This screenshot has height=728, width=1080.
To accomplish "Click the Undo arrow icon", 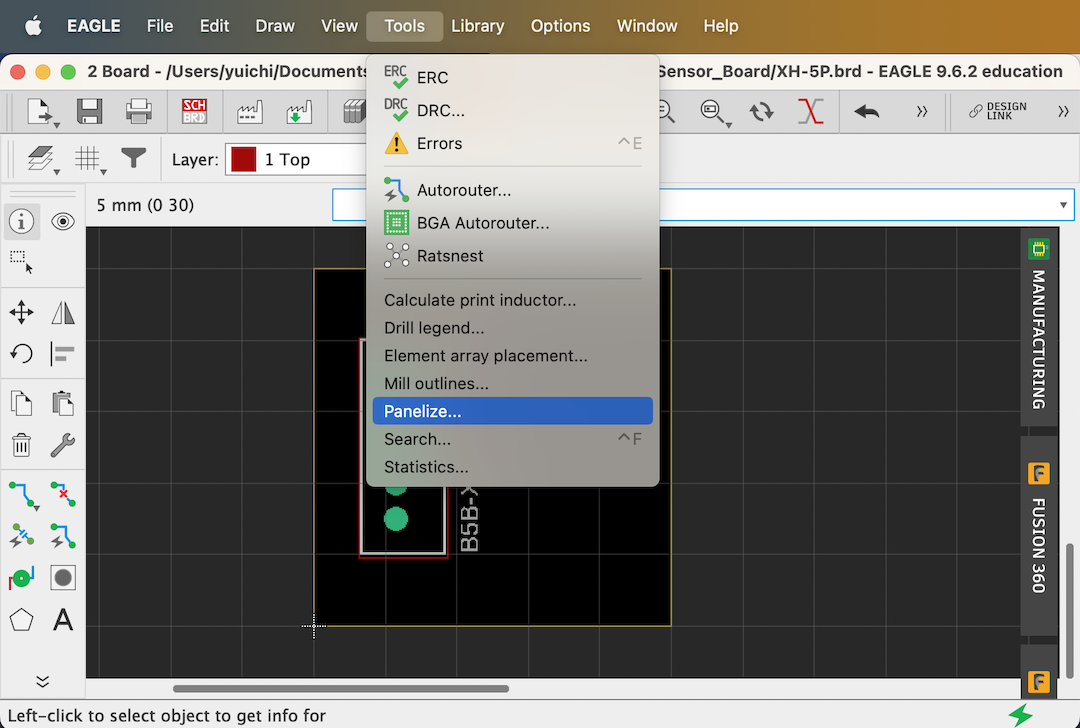I will click(x=866, y=112).
